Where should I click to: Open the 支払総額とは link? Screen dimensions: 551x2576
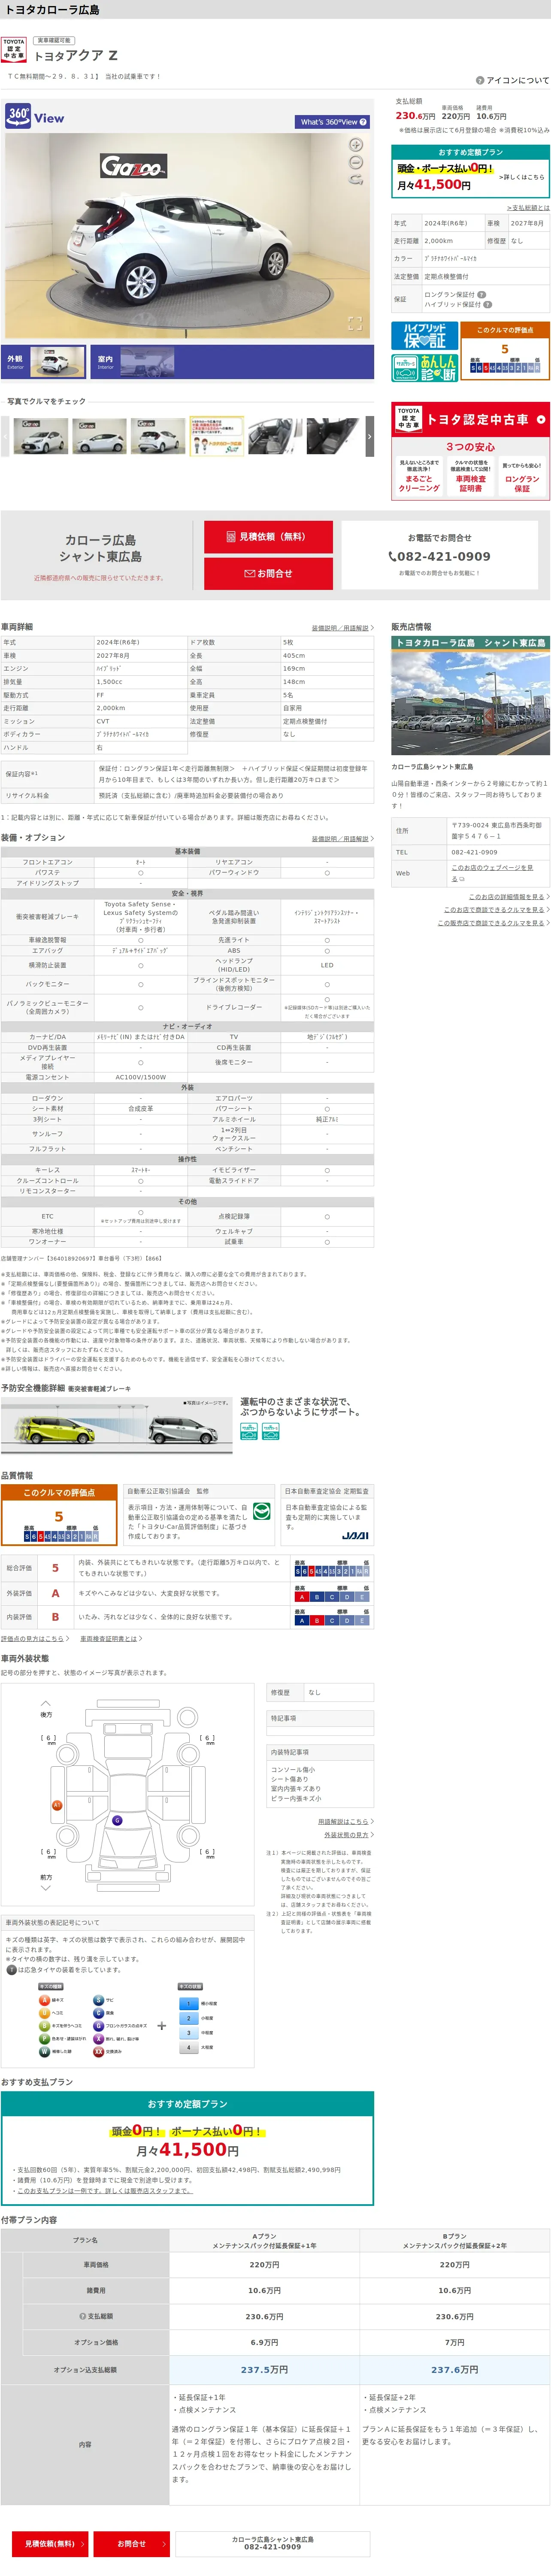pos(528,208)
